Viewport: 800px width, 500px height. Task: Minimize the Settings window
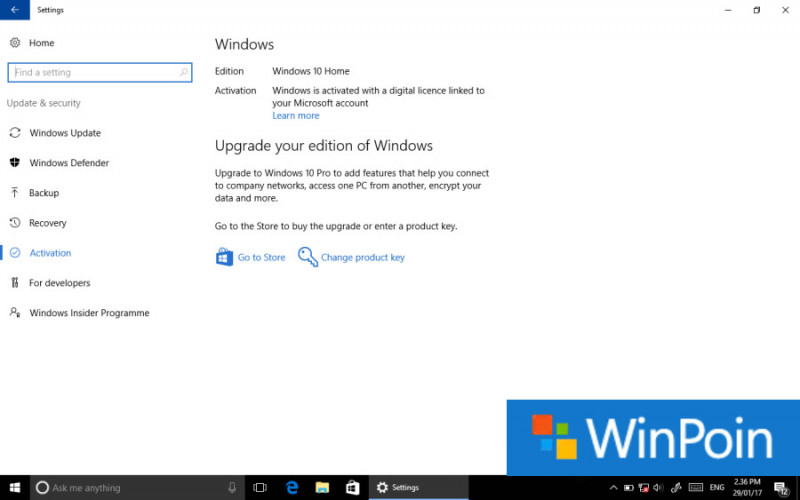pos(728,10)
